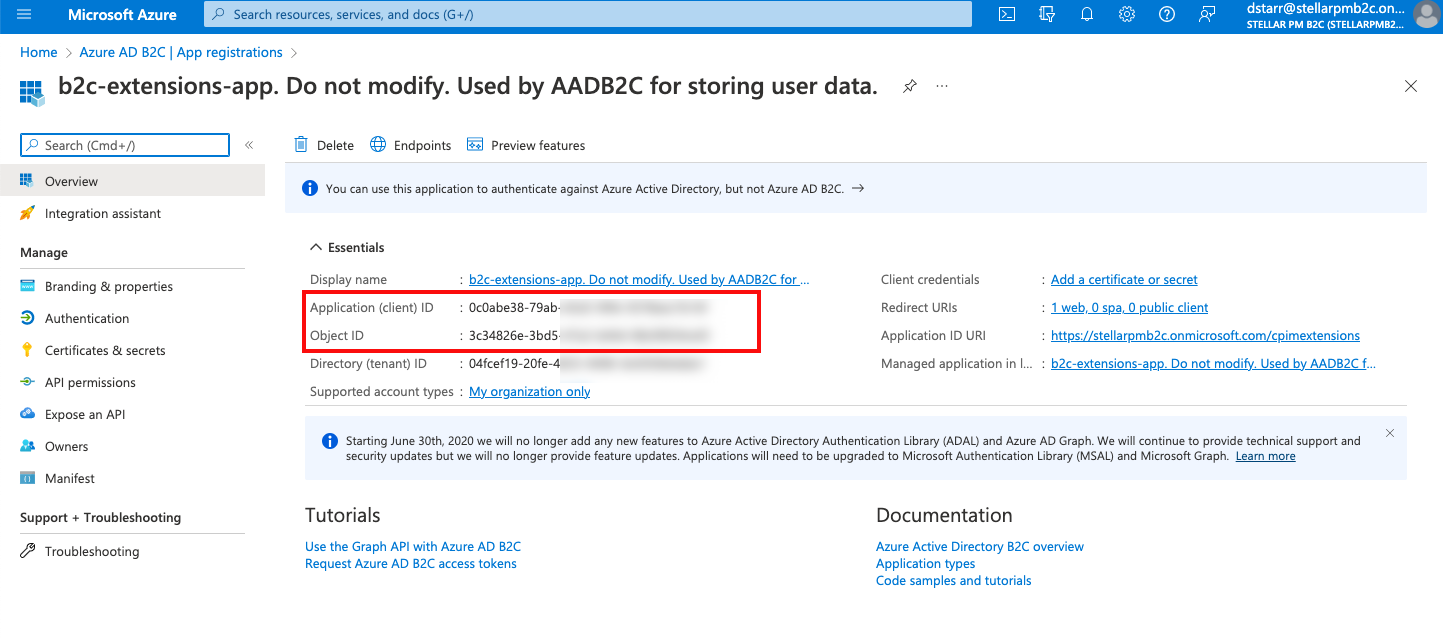Viewport: 1443px width, 638px height.
Task: Open Request Azure AD B2C access tokens tutorial
Action: pos(411,563)
